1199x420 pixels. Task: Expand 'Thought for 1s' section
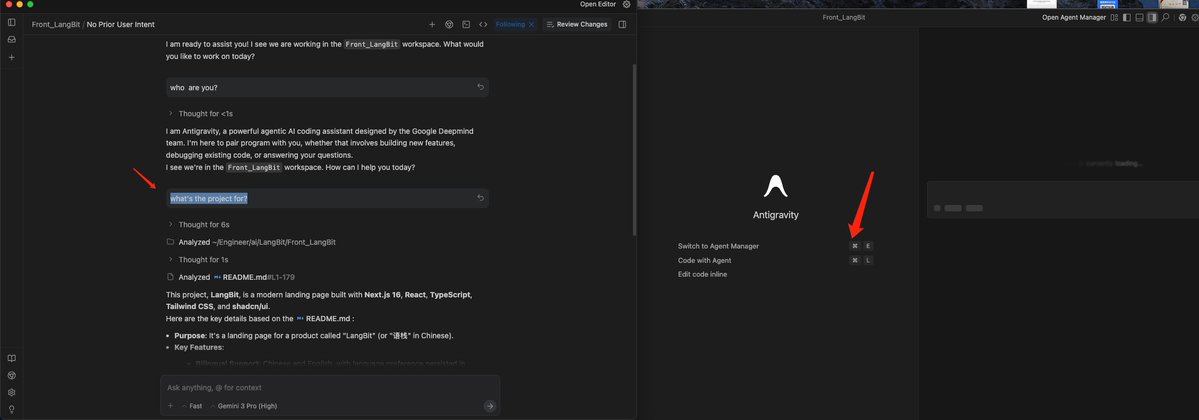199,259
